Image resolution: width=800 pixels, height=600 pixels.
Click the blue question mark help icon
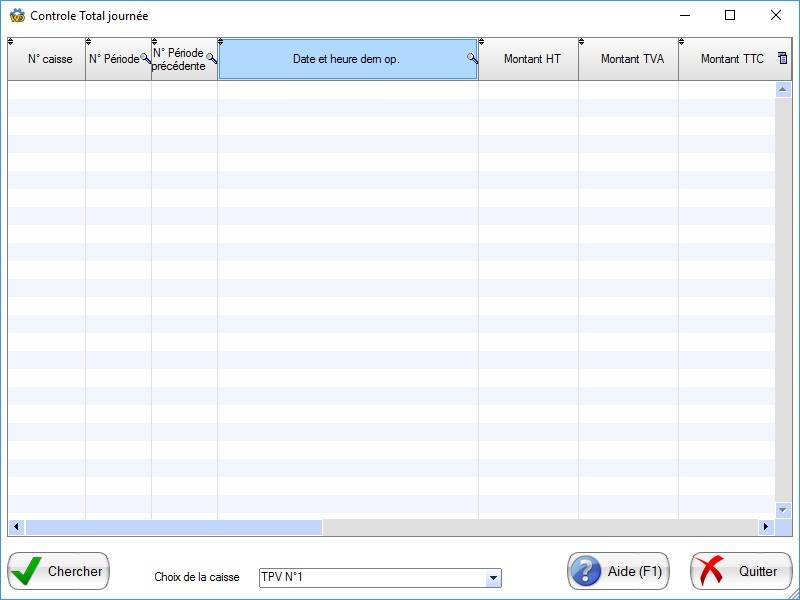point(587,571)
